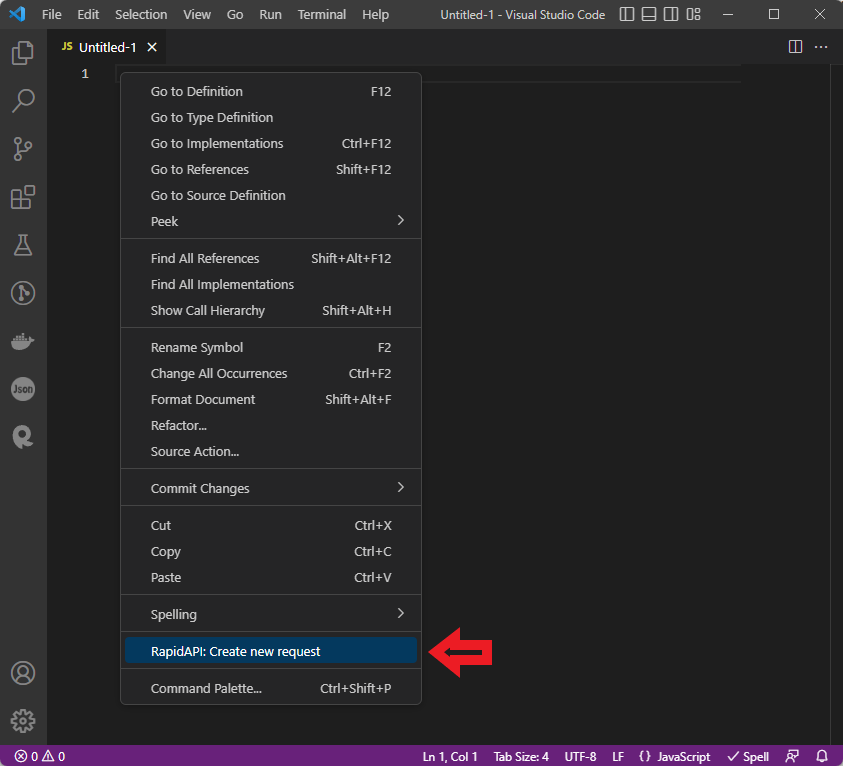Toggle primary side bar layout icon
Image resolution: width=843 pixels, height=766 pixels.
[x=627, y=14]
